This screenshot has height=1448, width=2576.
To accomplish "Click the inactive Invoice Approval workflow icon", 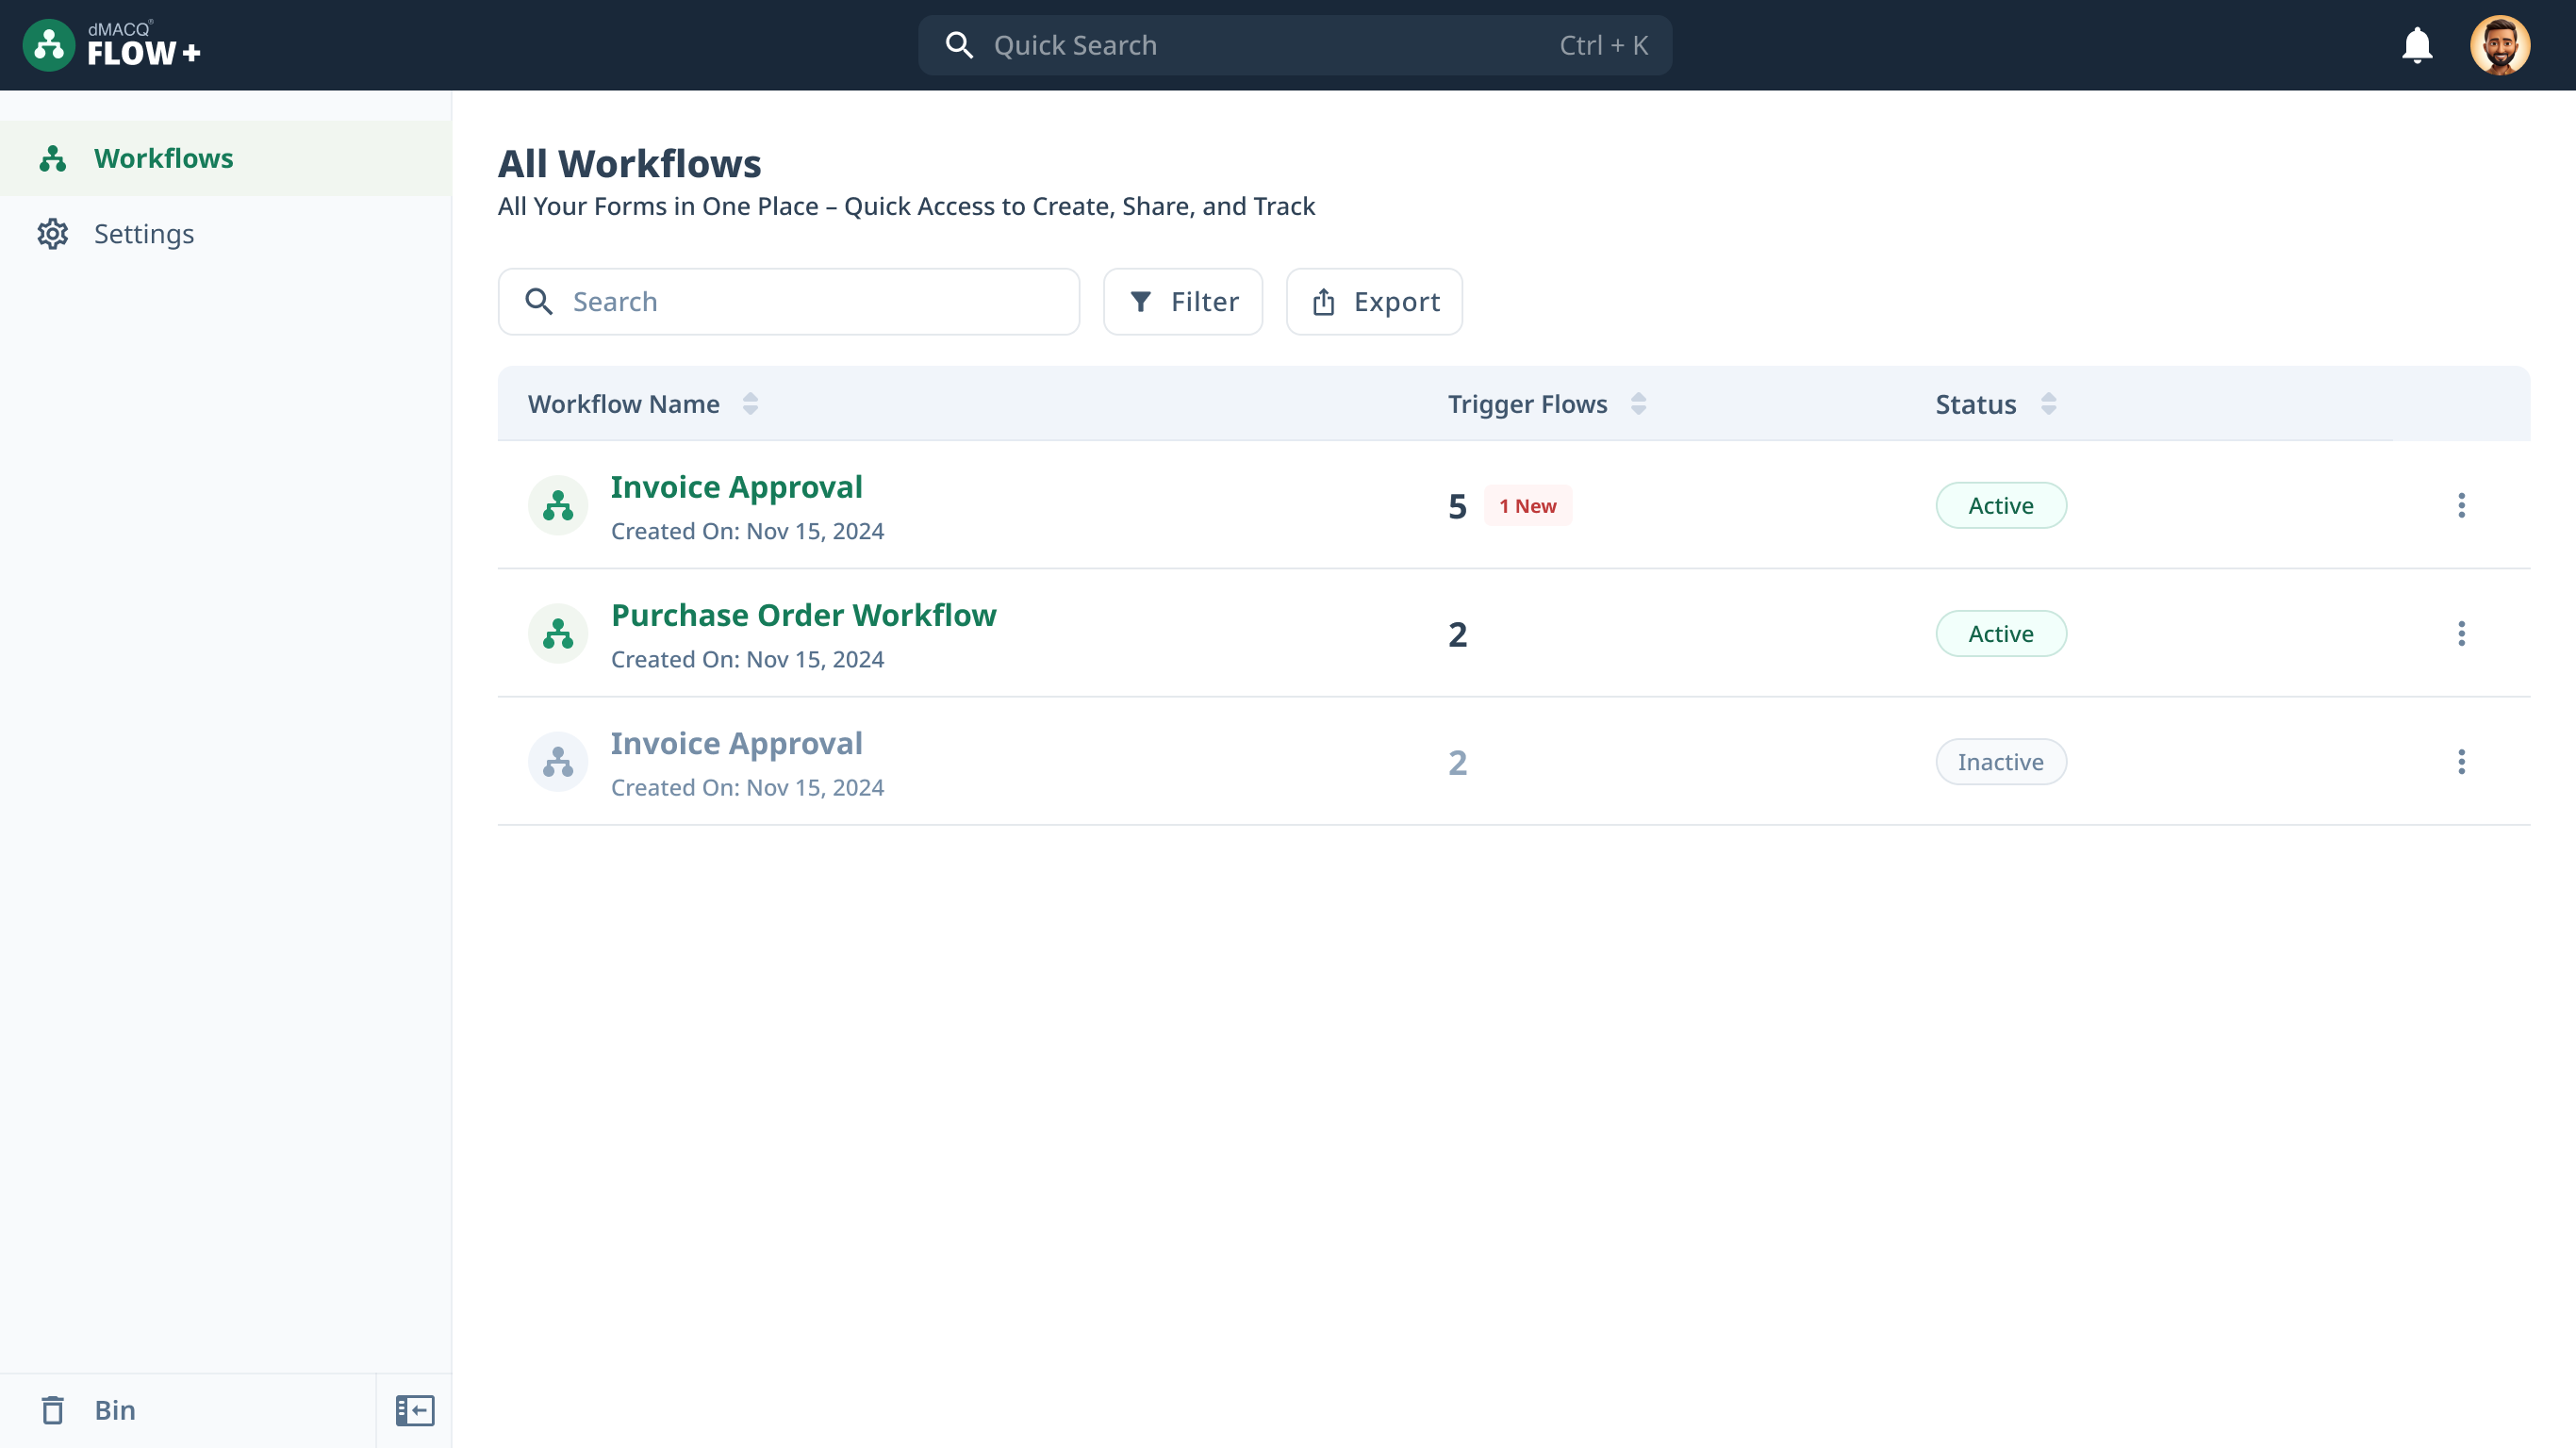I will (x=557, y=762).
